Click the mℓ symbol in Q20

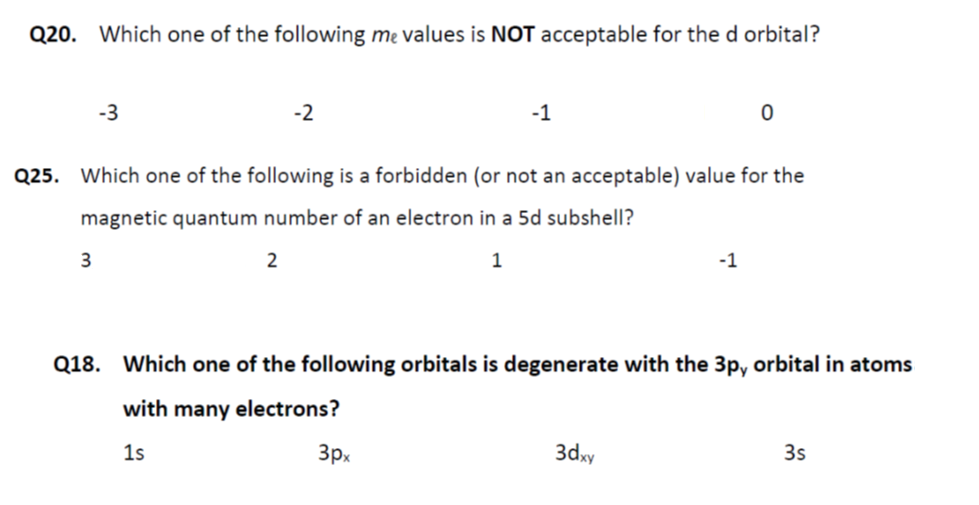coord(384,37)
